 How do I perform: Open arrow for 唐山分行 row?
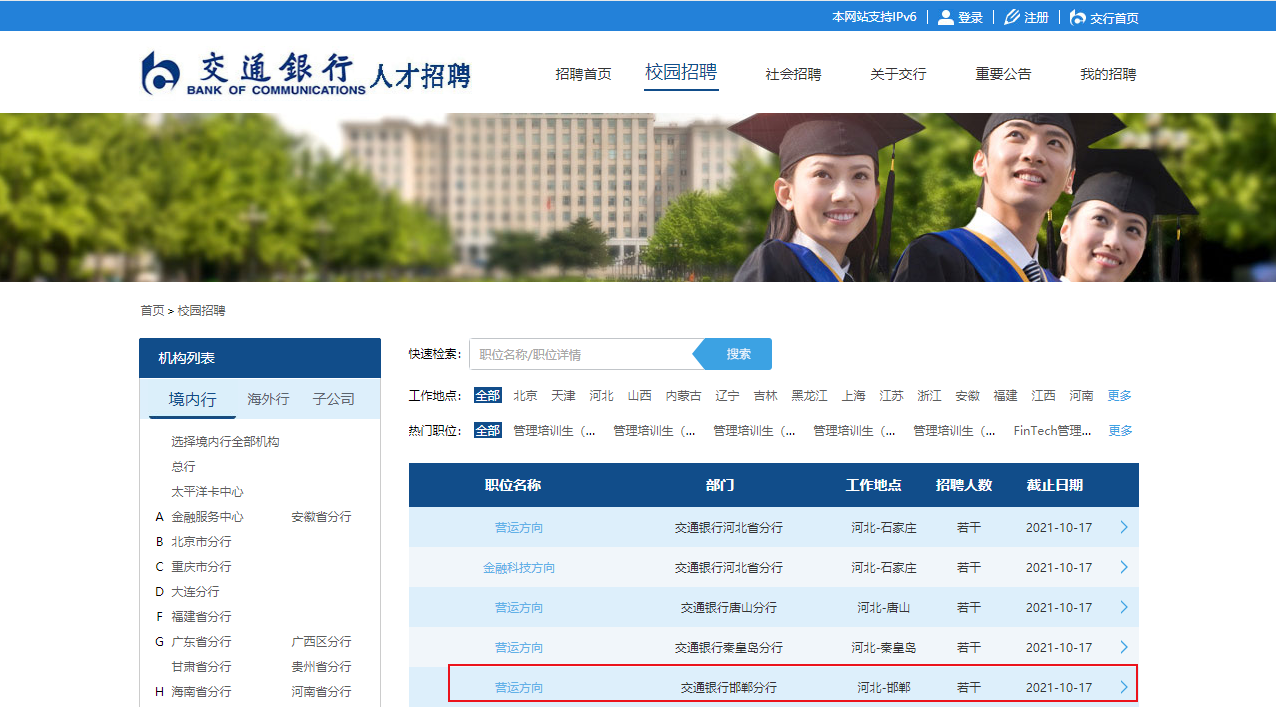point(1124,607)
